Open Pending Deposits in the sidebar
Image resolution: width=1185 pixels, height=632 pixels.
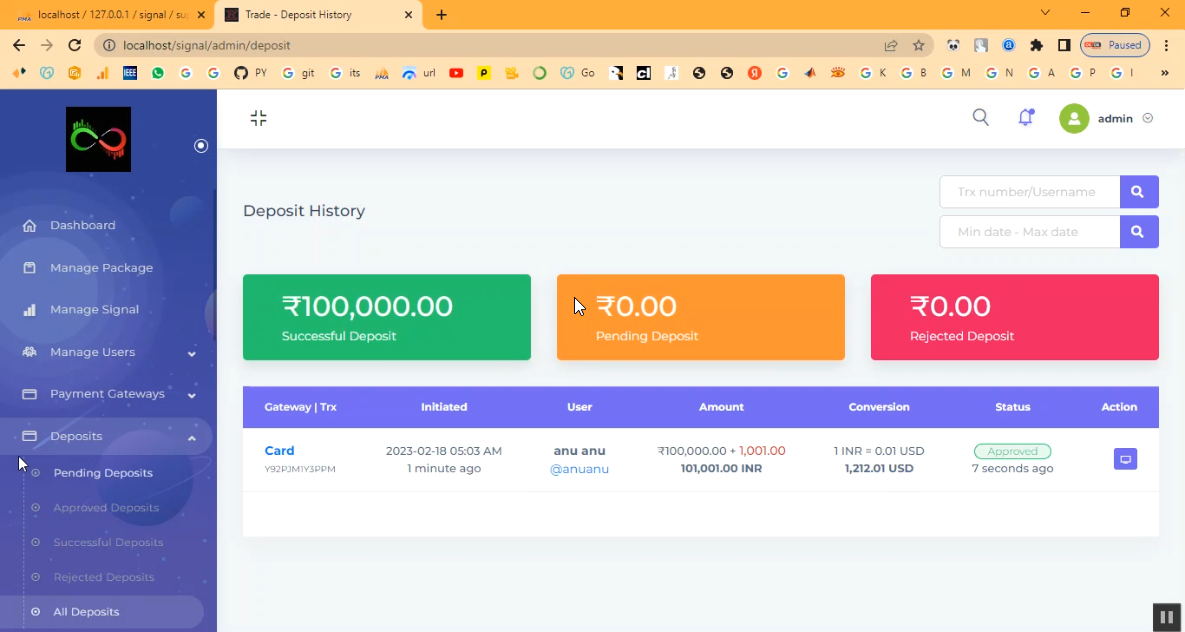[103, 473]
